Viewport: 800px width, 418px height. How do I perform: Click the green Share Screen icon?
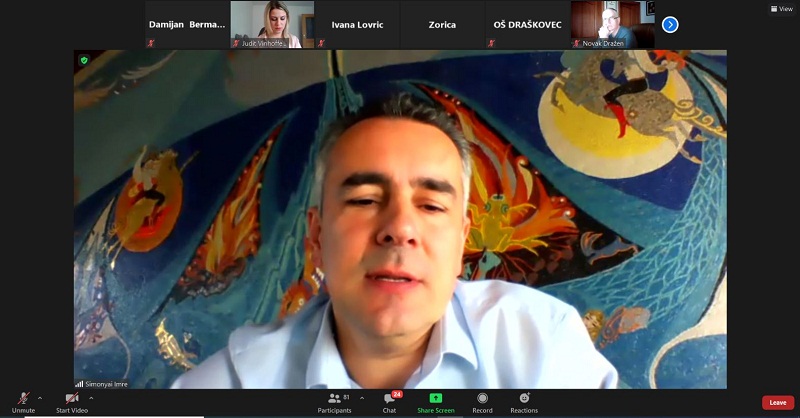tap(436, 398)
